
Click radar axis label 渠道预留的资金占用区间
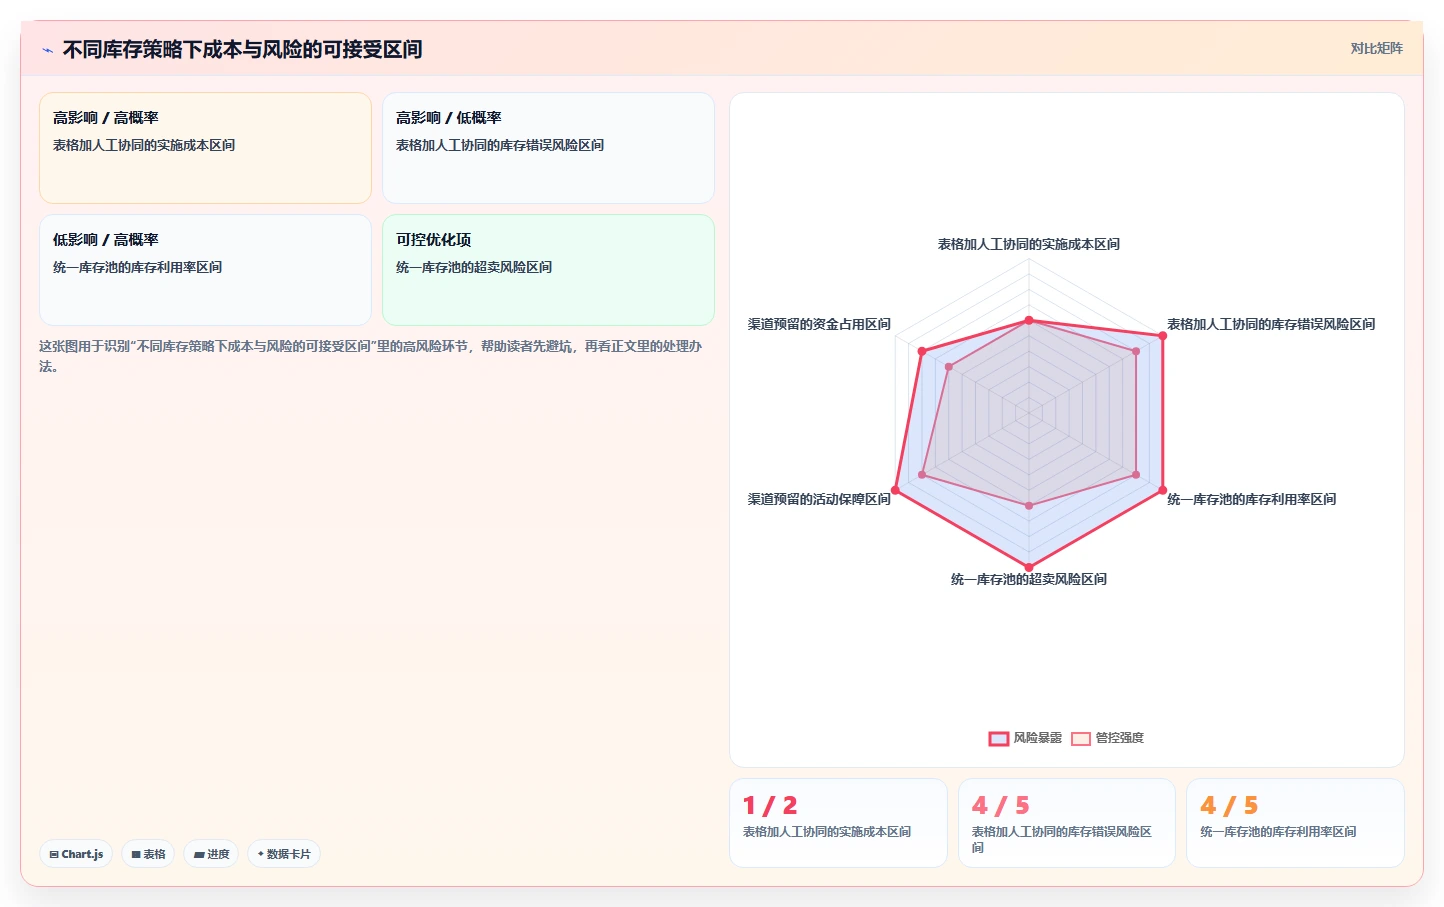tap(819, 324)
